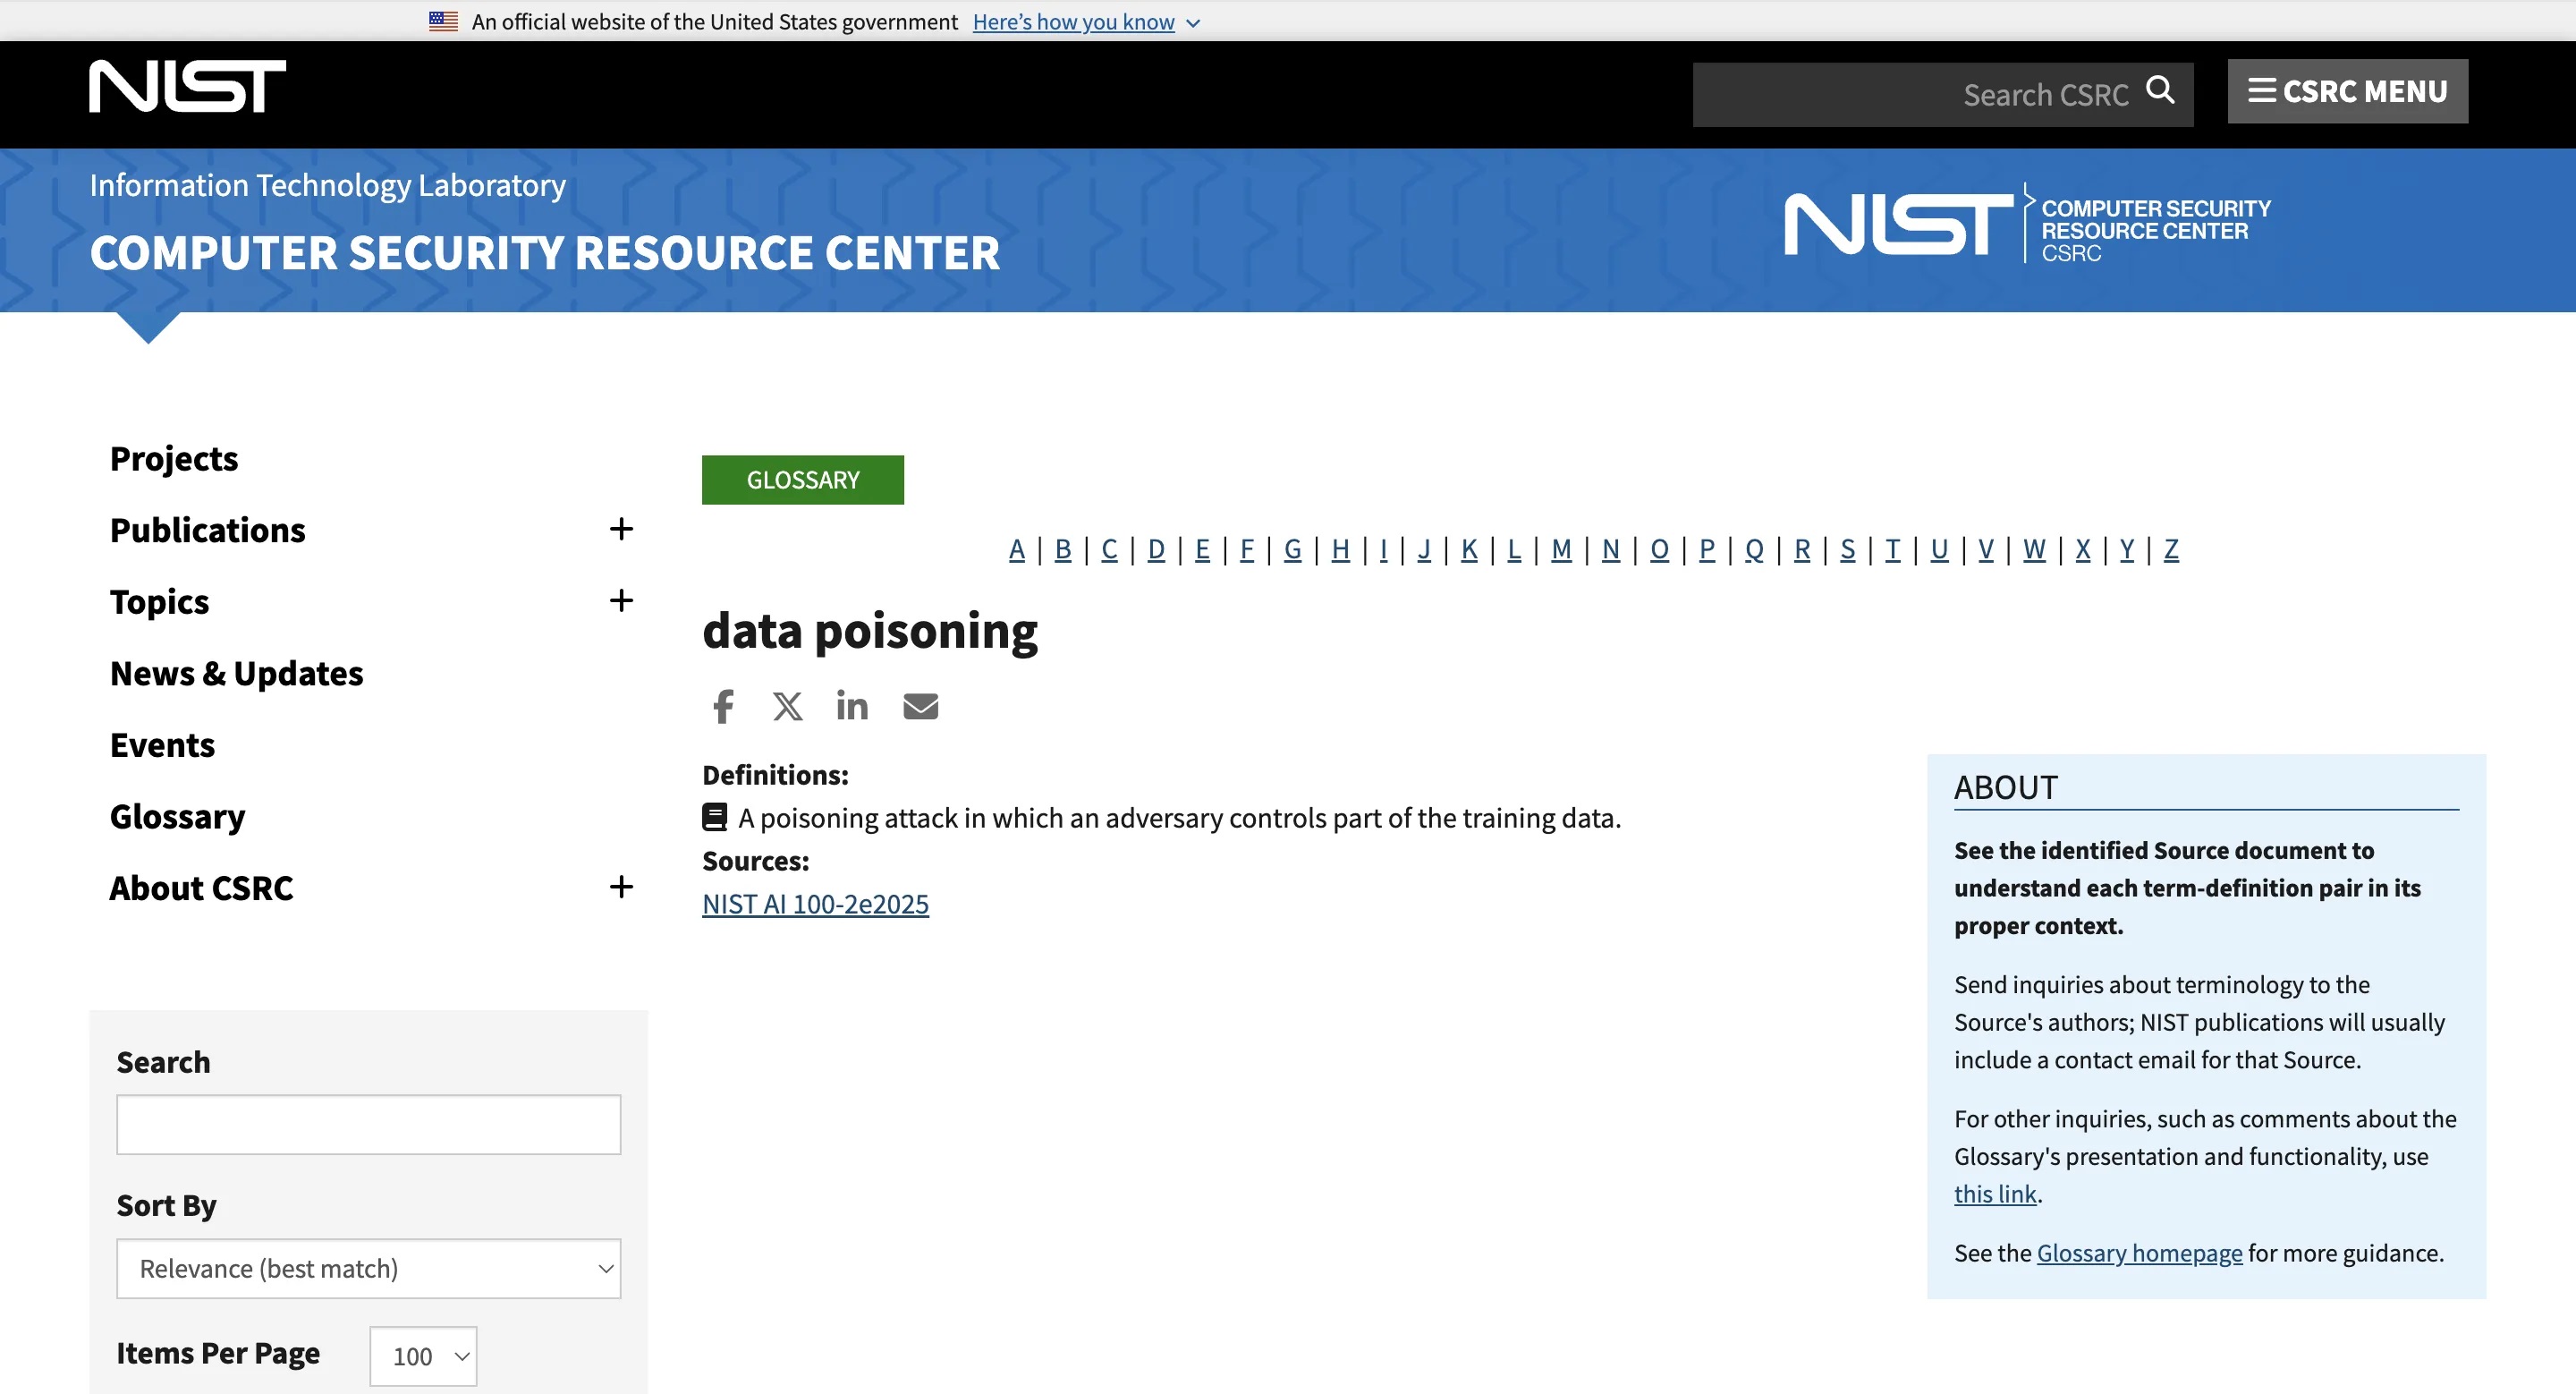Share the term on Facebook

(x=723, y=706)
